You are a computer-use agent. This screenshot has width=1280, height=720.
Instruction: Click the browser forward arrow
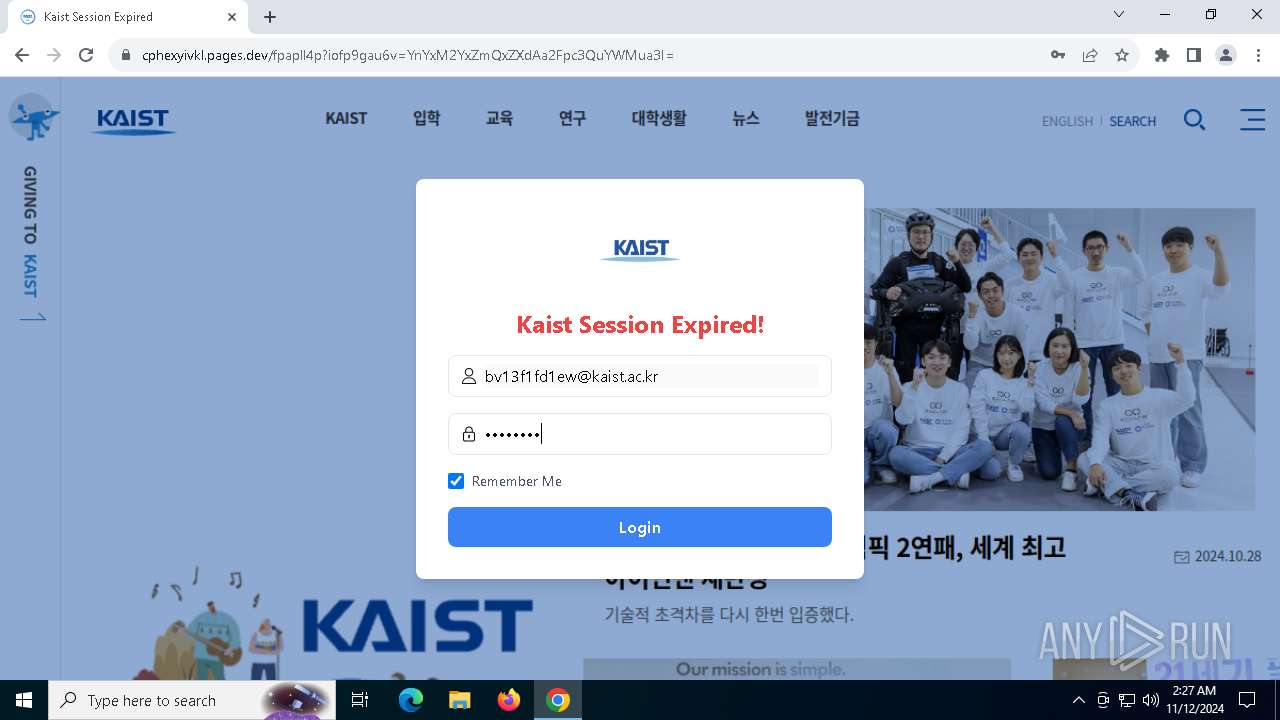pos(54,55)
